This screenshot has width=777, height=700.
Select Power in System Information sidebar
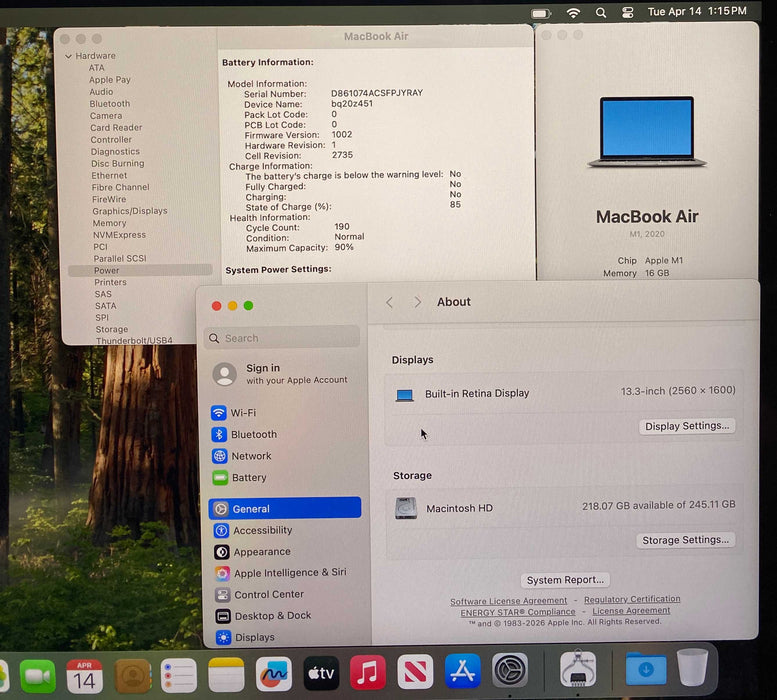click(x=140, y=270)
